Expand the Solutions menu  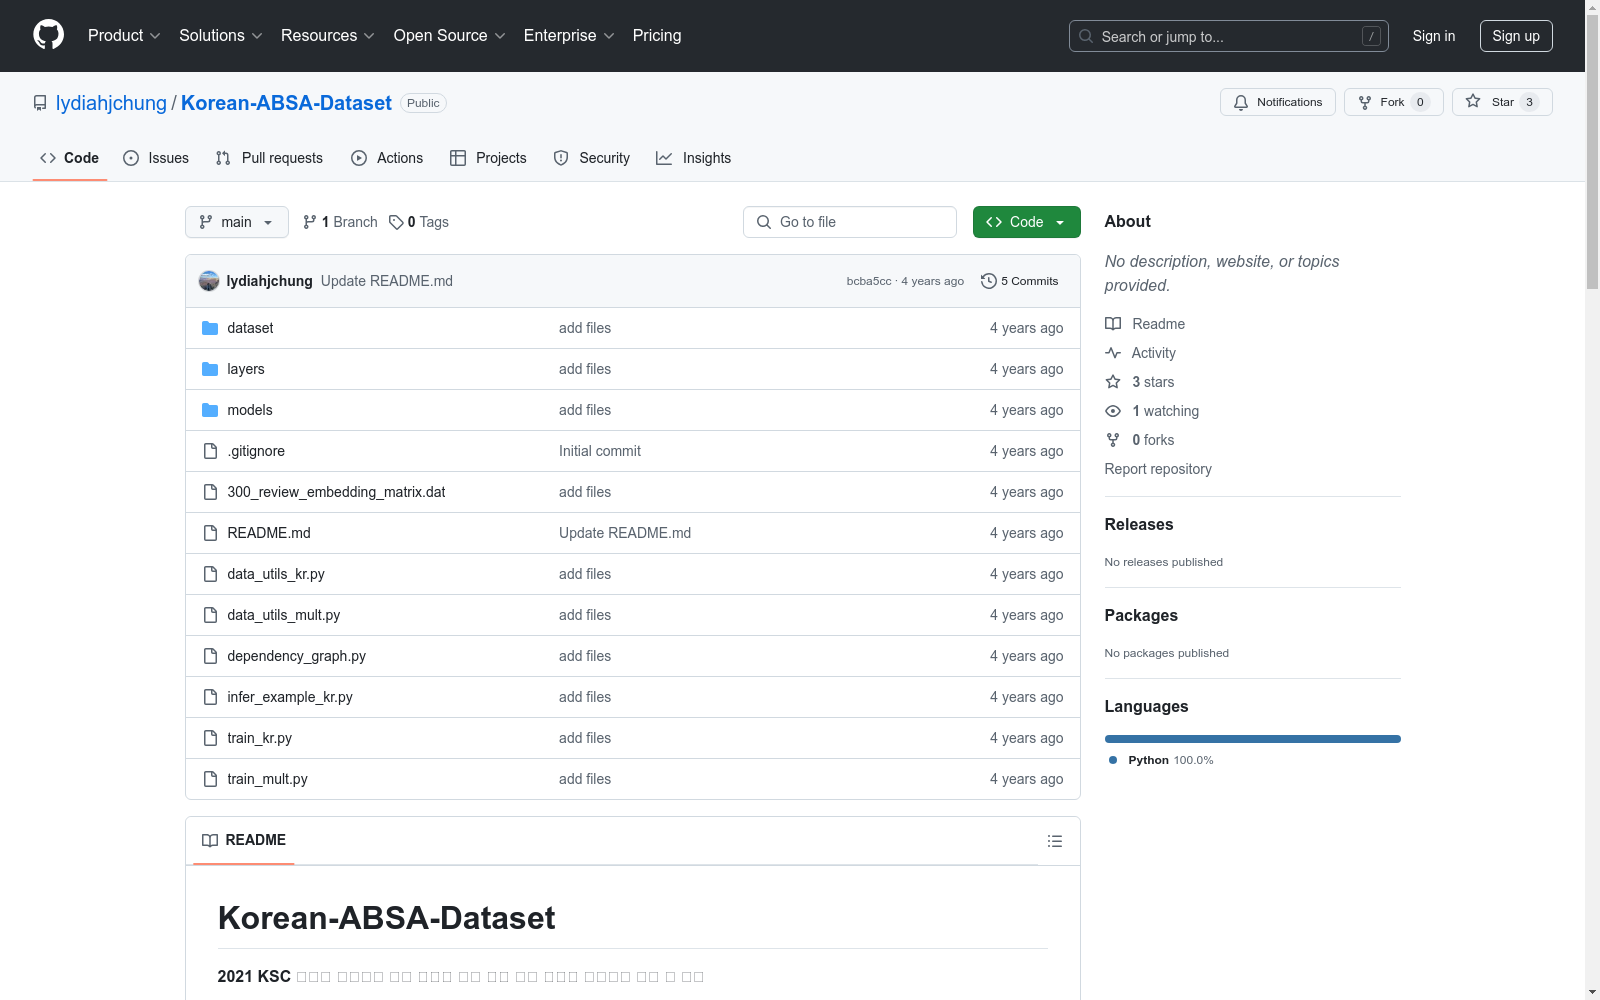tap(221, 35)
